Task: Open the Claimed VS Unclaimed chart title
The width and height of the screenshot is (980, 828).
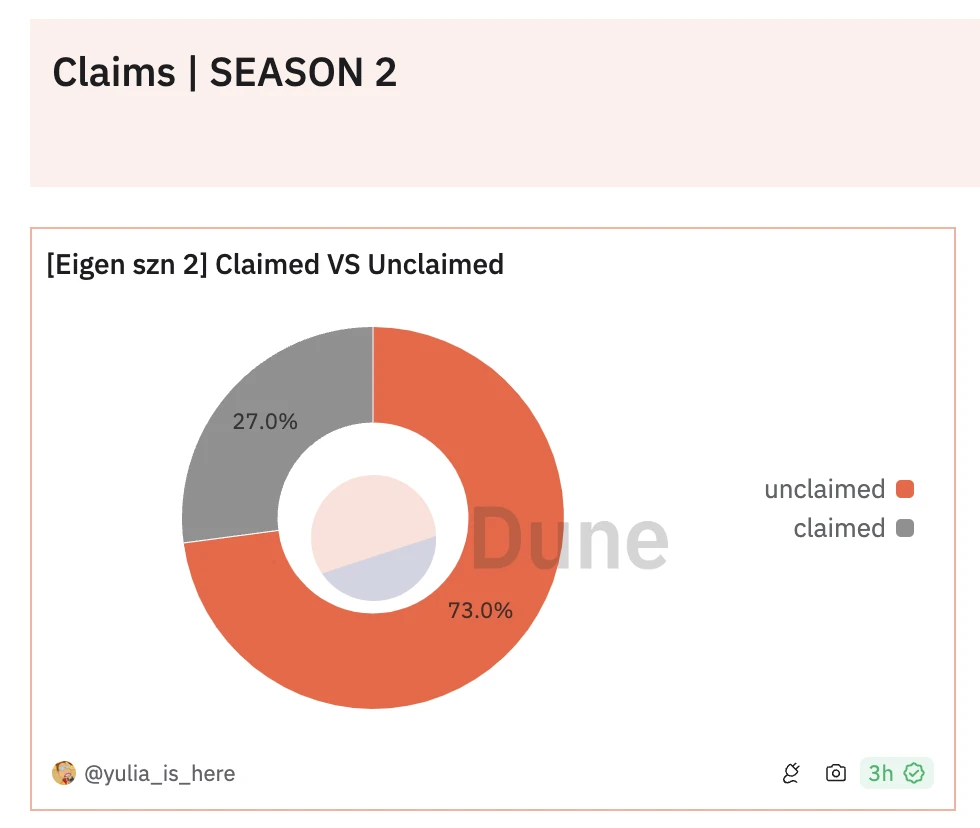Action: coord(275,265)
